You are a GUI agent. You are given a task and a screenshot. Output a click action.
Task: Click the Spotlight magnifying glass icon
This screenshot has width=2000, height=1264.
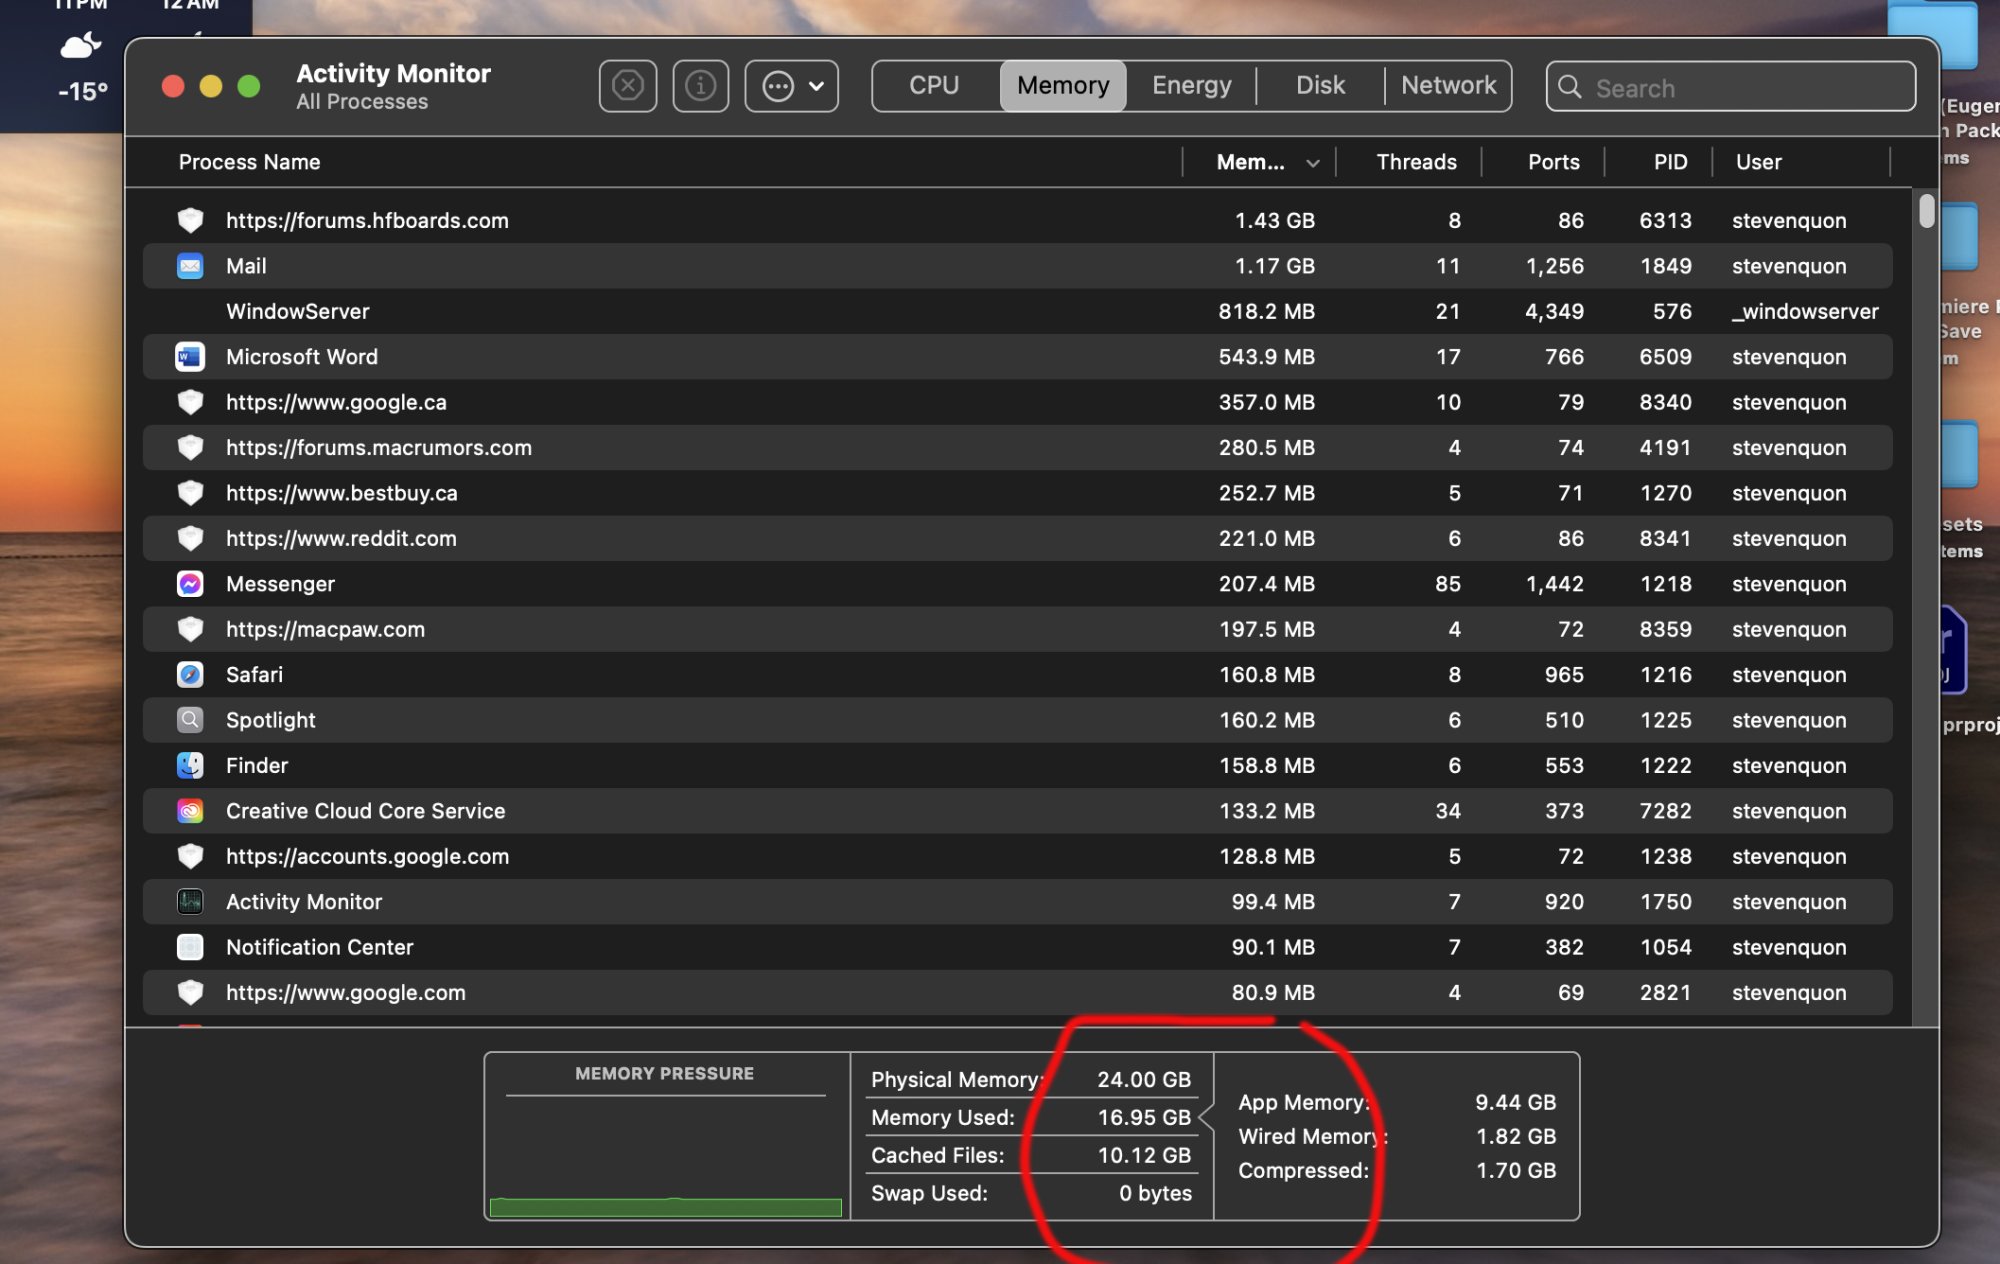190,719
